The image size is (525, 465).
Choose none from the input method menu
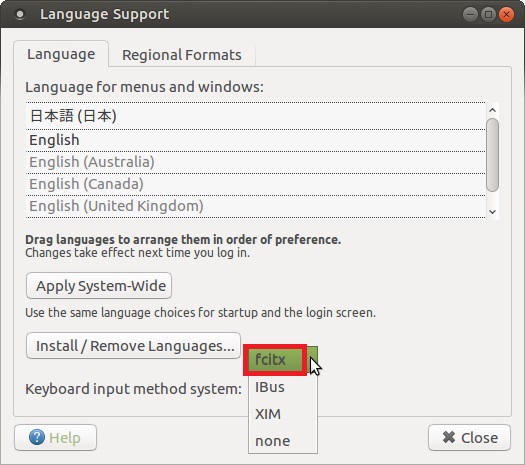coord(283,441)
